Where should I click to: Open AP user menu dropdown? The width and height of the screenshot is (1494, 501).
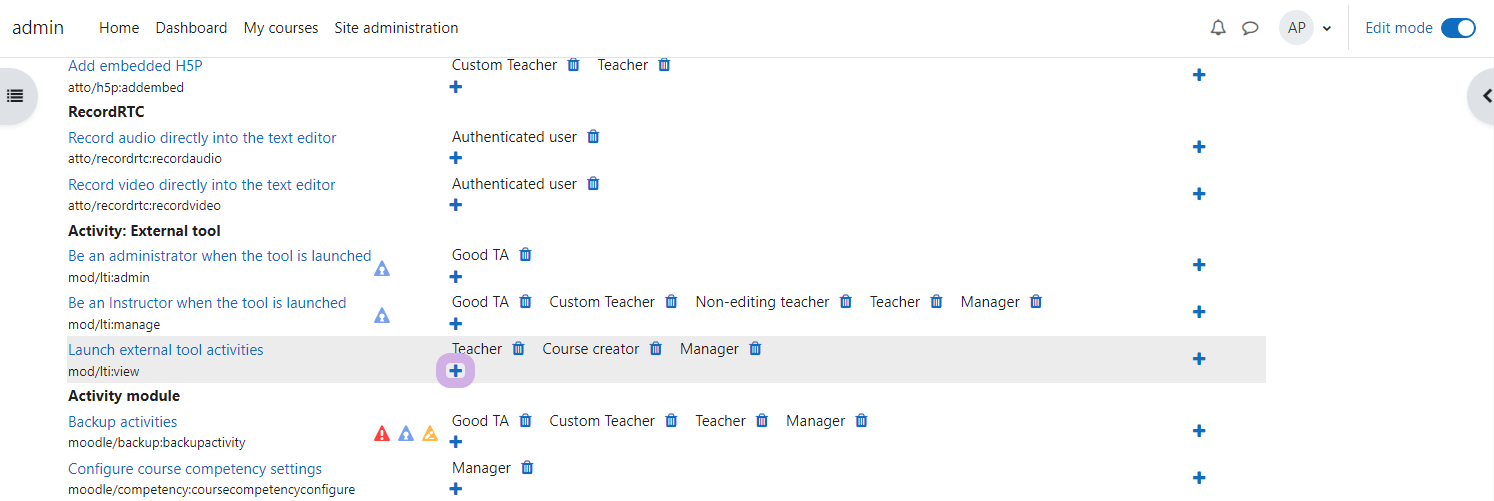pos(1305,28)
